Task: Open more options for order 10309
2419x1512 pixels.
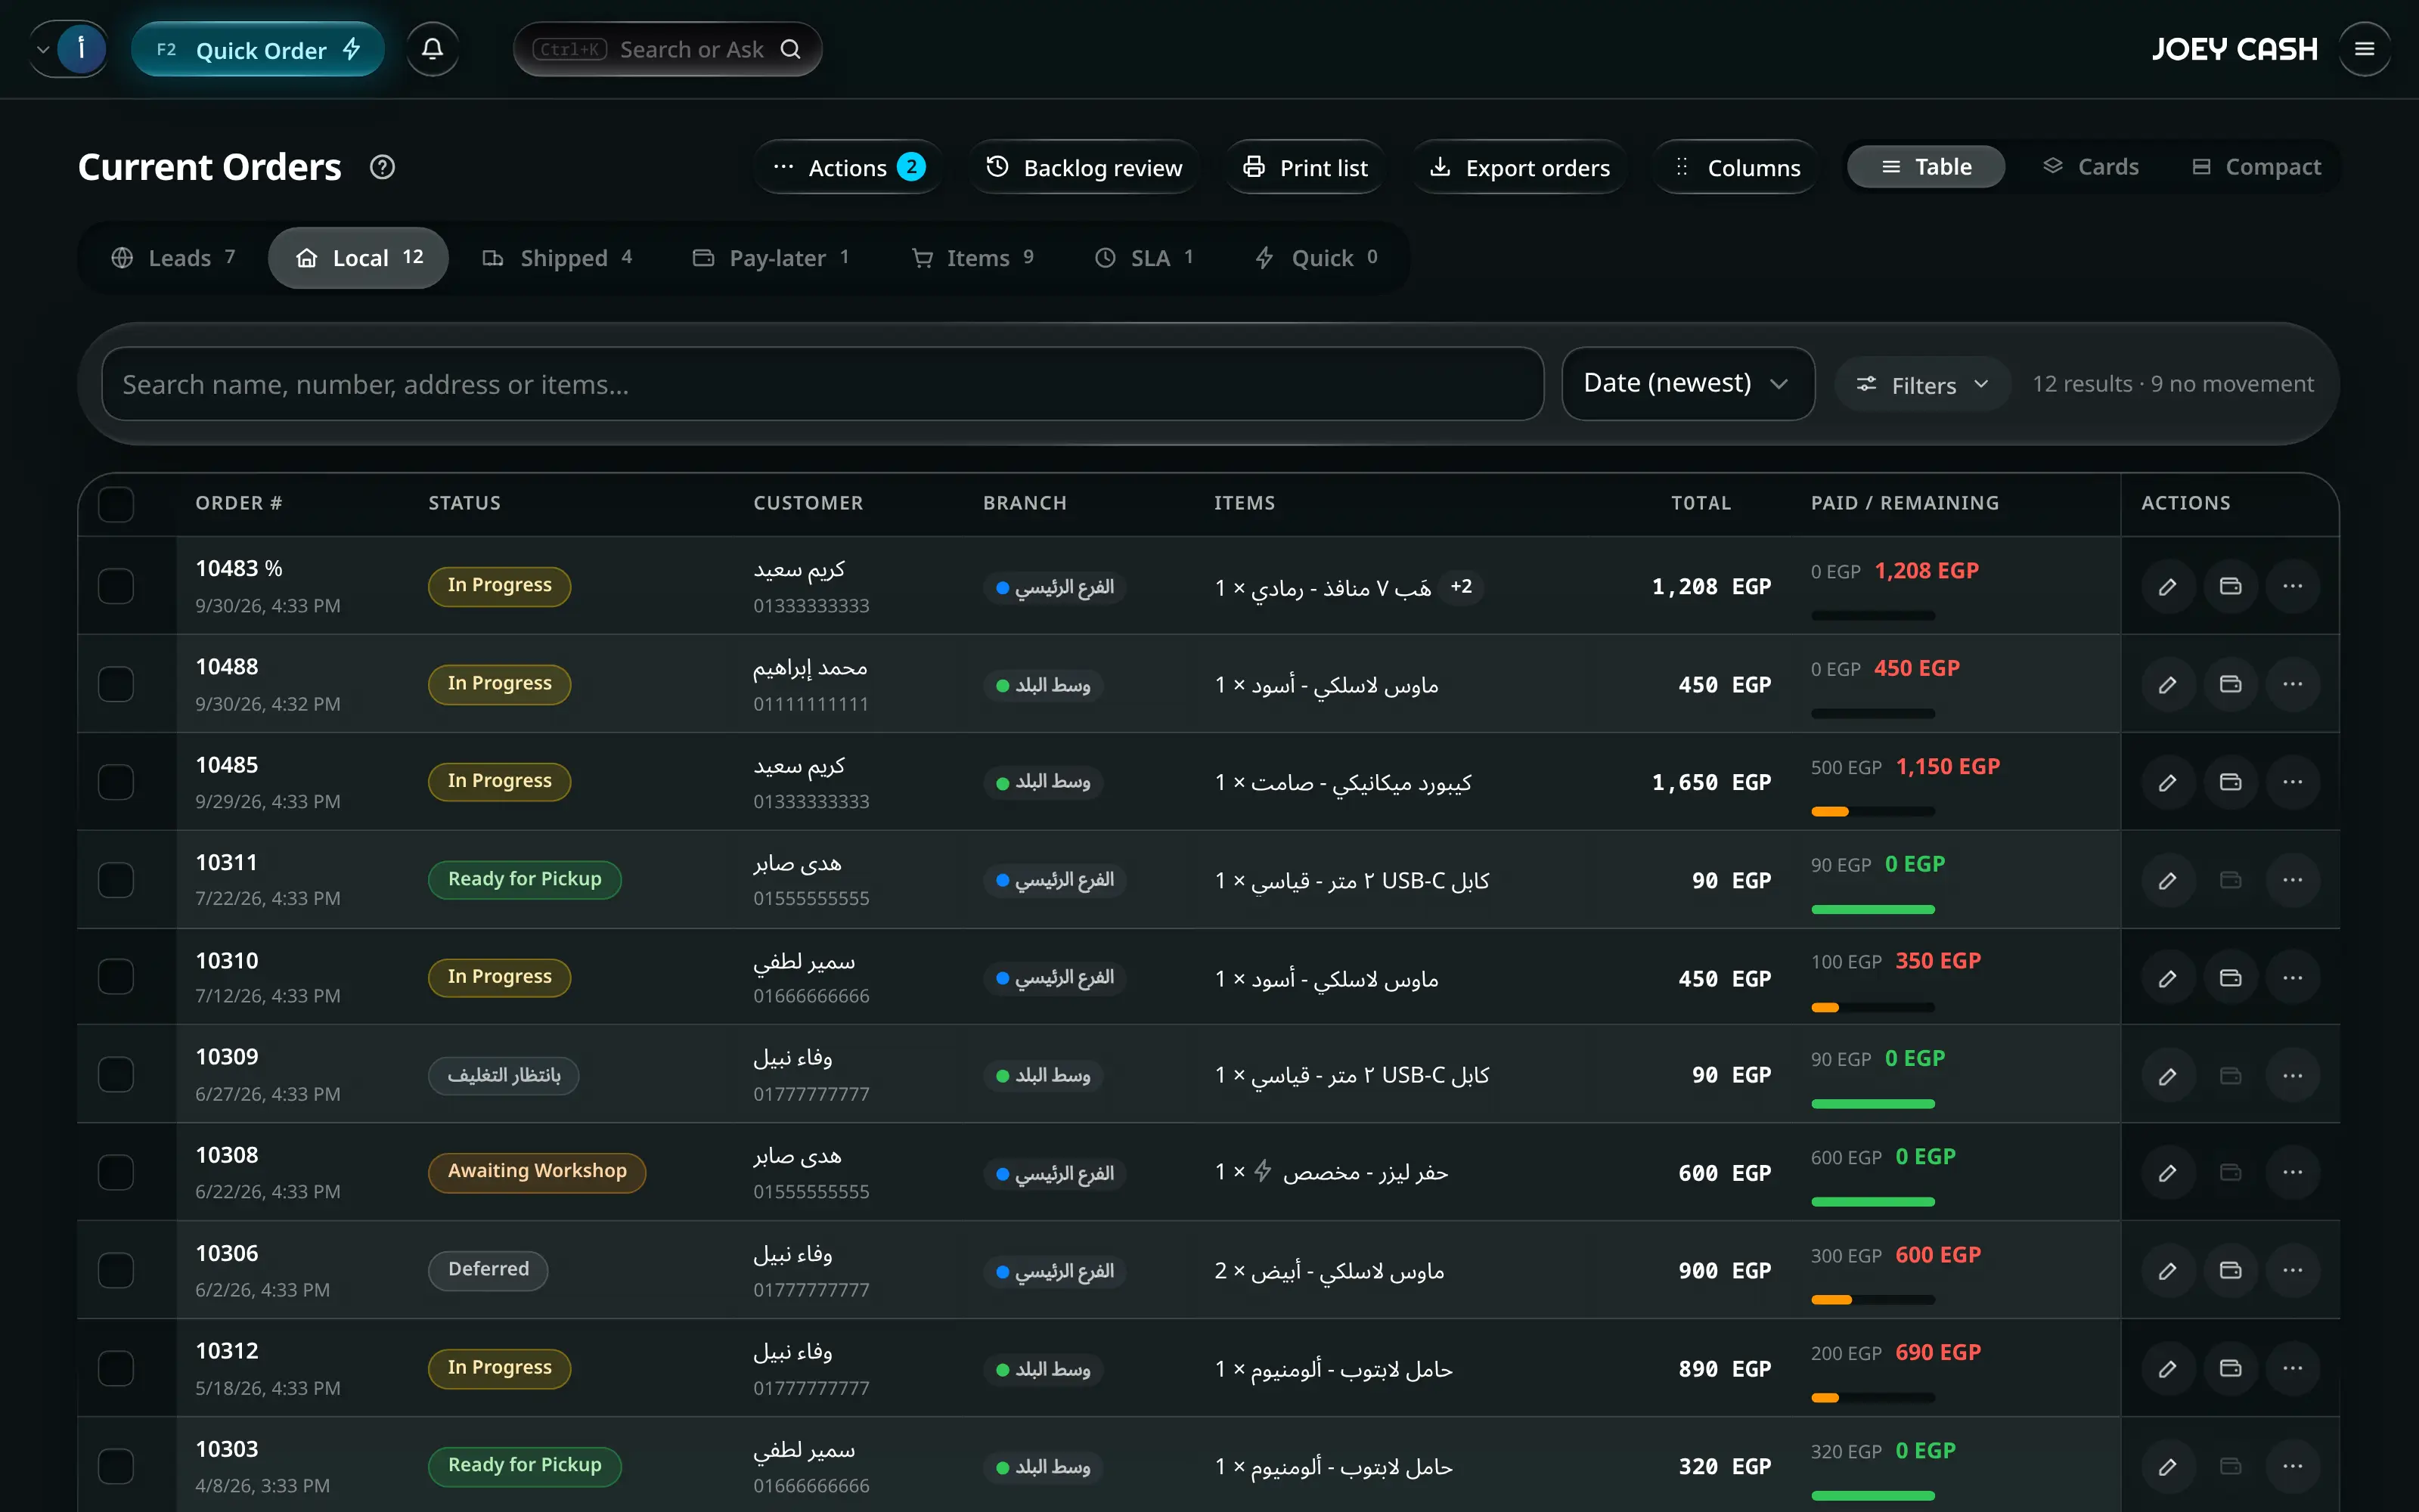Action: point(2293,1075)
